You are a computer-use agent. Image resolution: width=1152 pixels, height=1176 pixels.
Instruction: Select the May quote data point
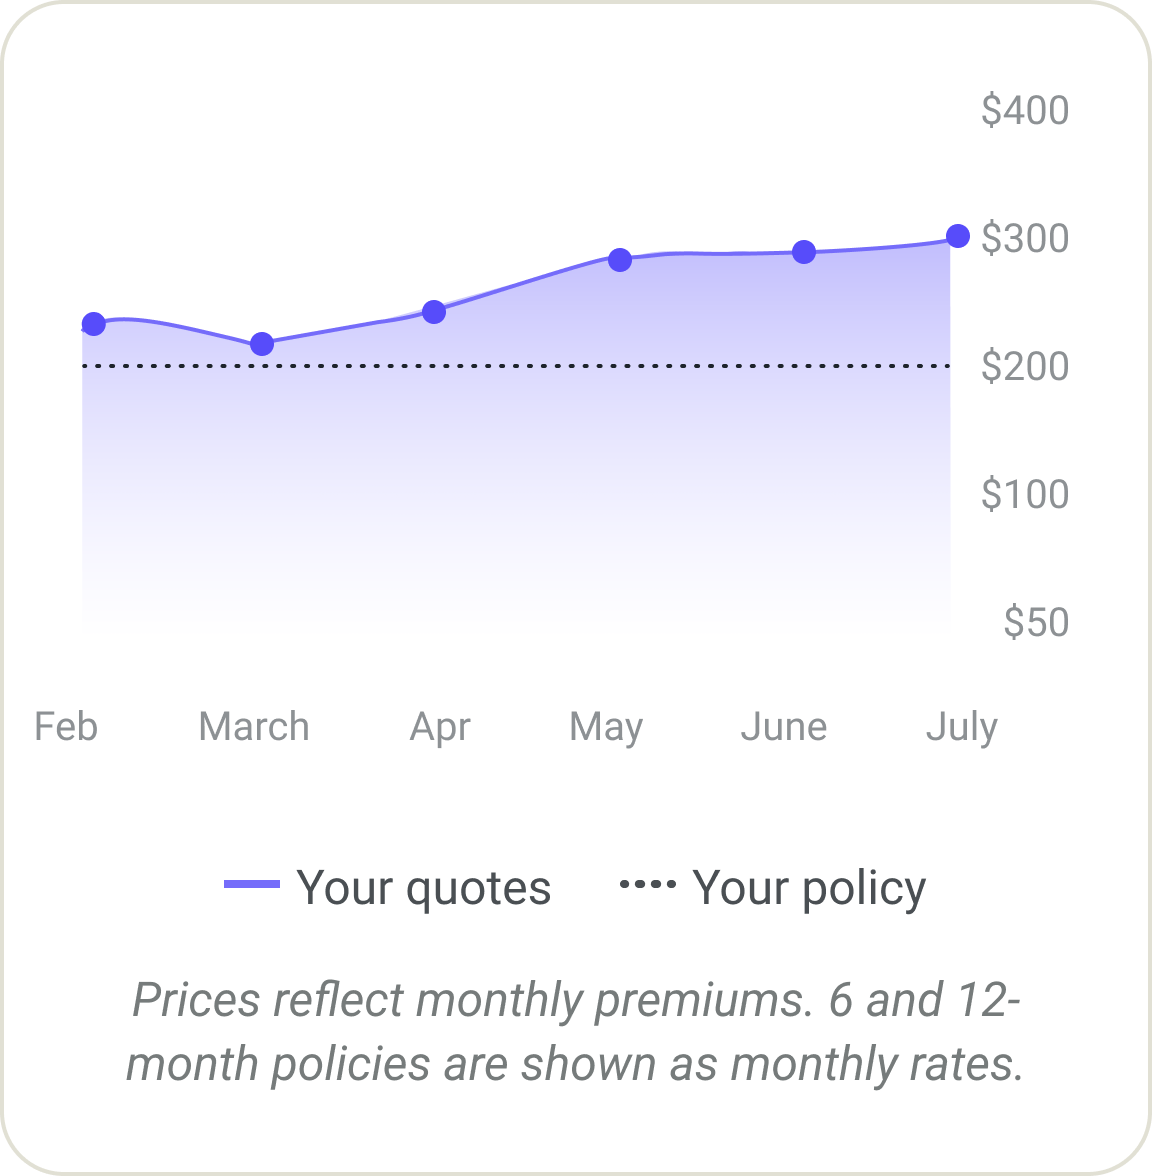tap(620, 260)
